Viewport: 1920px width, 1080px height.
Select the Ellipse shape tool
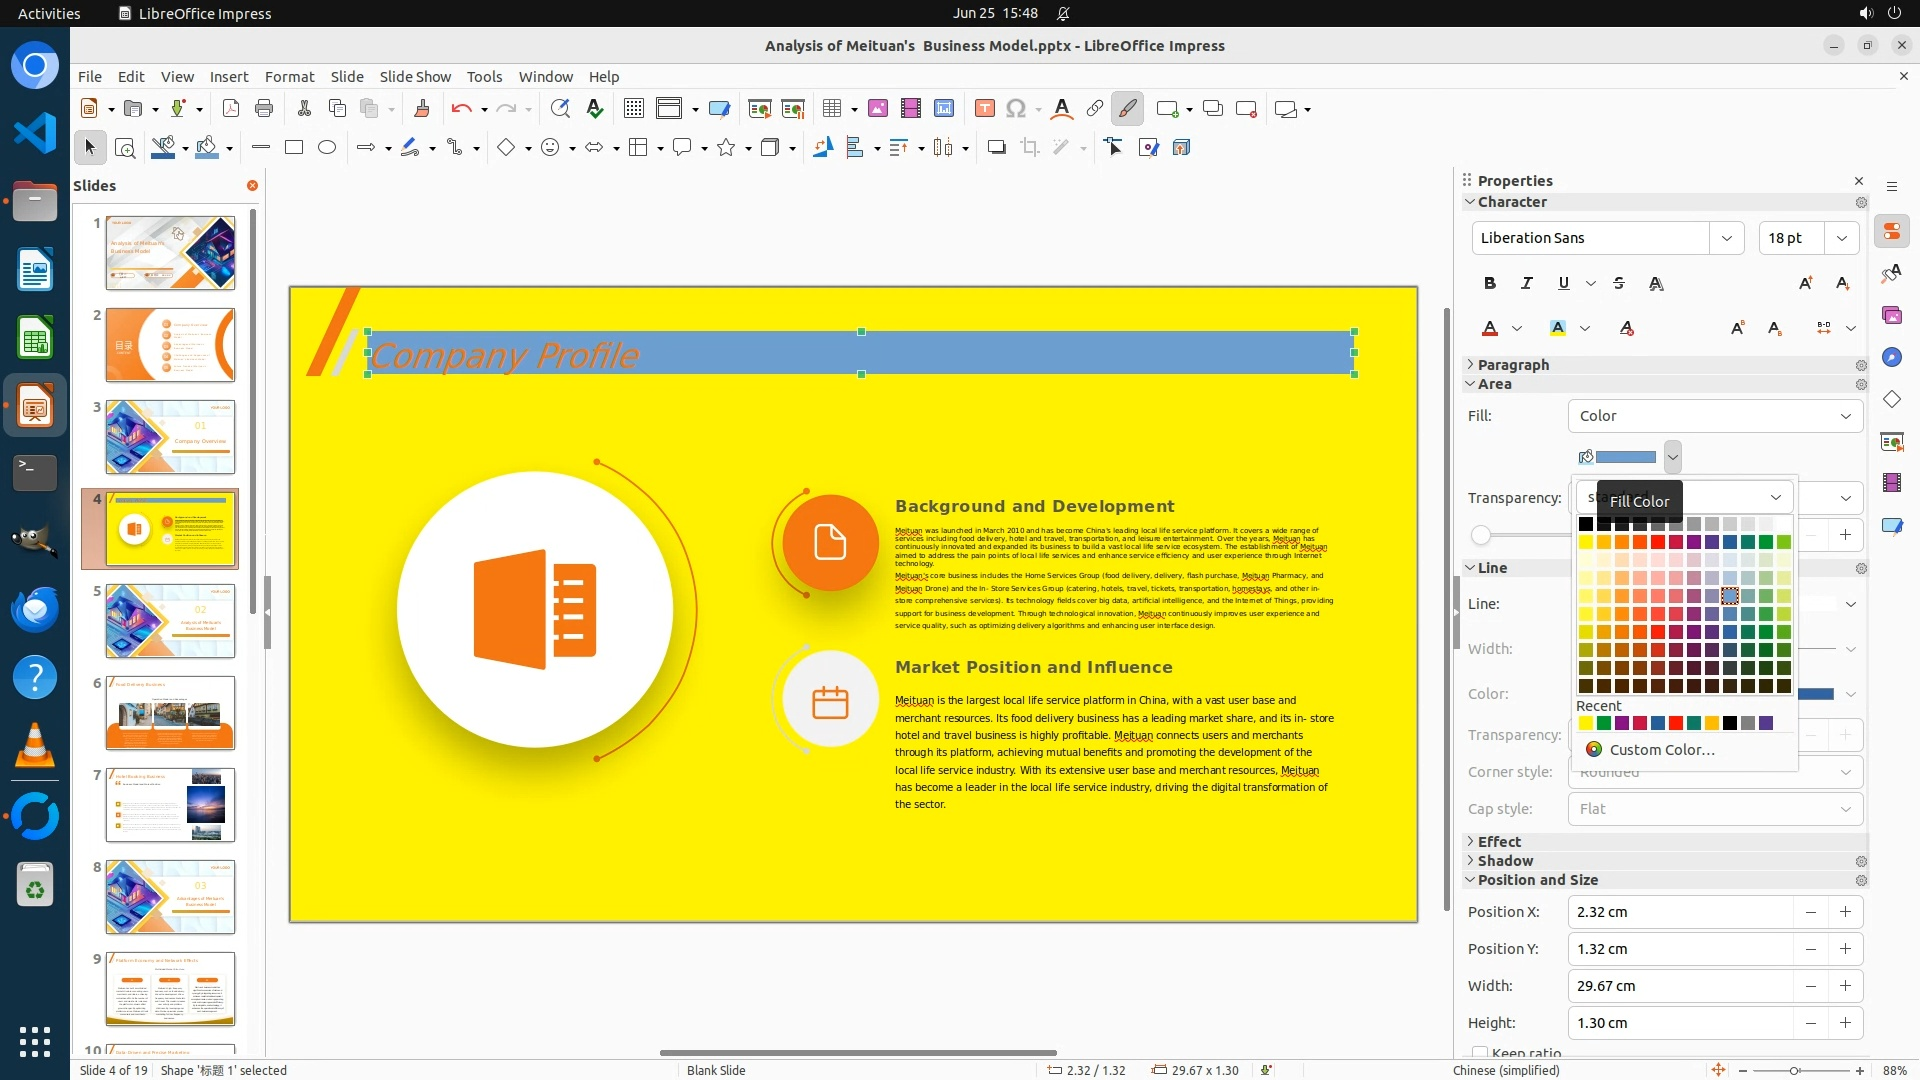327,148
